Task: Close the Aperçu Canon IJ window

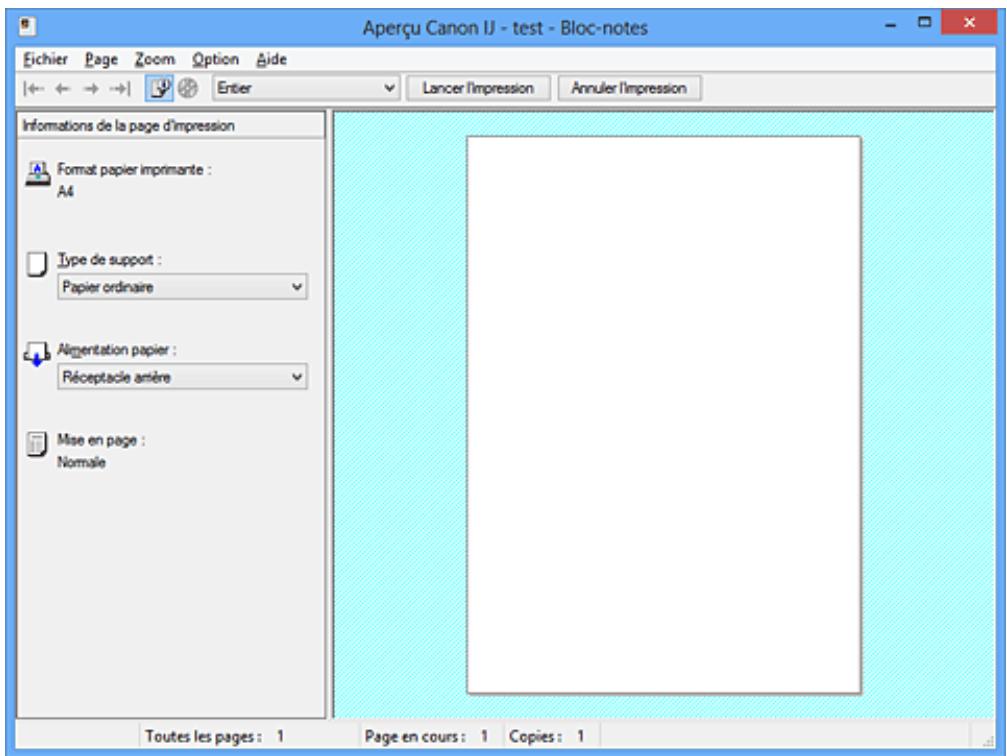Action: (x=969, y=22)
